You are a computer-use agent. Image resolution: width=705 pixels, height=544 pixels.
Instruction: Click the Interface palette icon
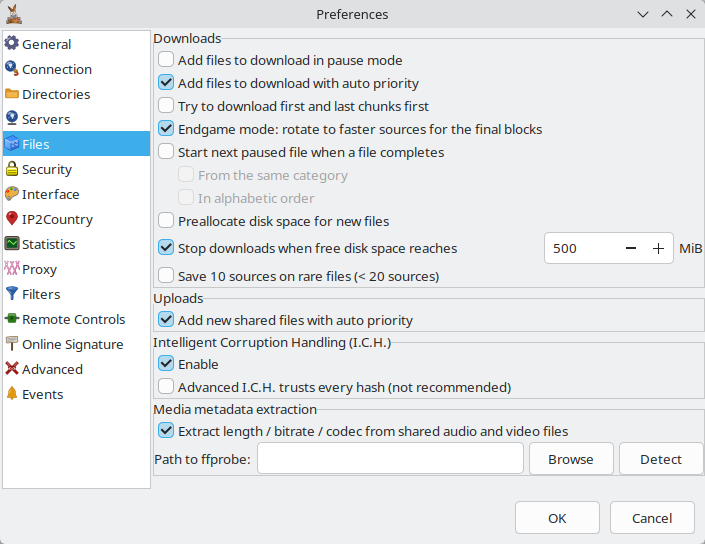click(x=12, y=193)
